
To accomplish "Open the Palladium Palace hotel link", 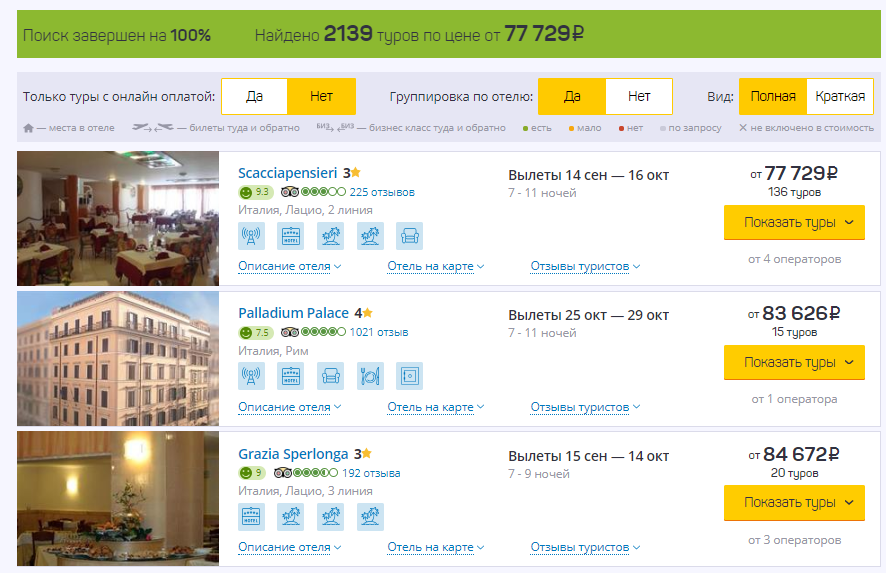I will coord(293,313).
